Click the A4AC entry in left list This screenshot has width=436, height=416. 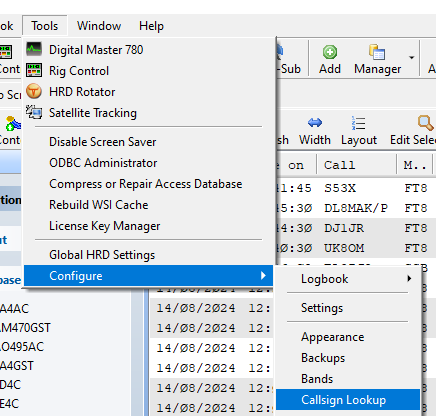pyautogui.click(x=14, y=308)
